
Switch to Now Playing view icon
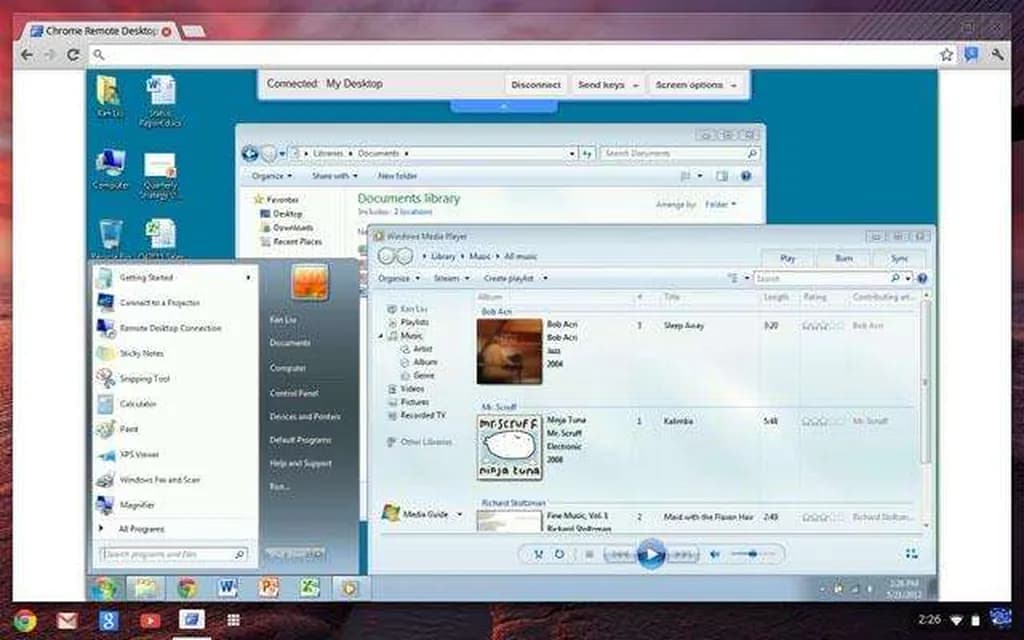pos(911,554)
